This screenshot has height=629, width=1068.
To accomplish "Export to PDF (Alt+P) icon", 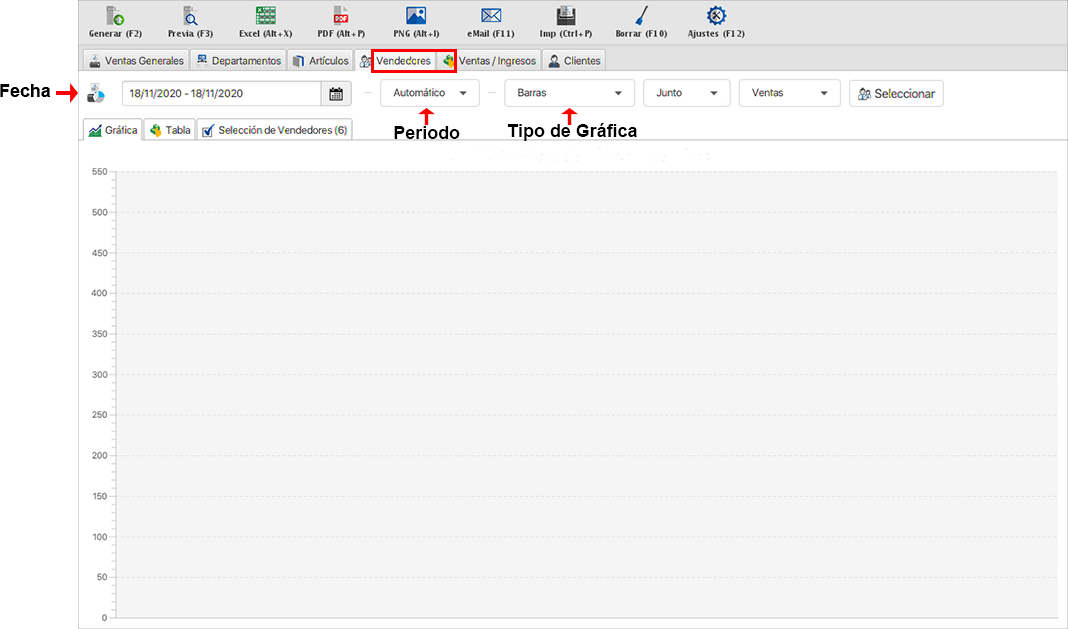I will point(341,16).
